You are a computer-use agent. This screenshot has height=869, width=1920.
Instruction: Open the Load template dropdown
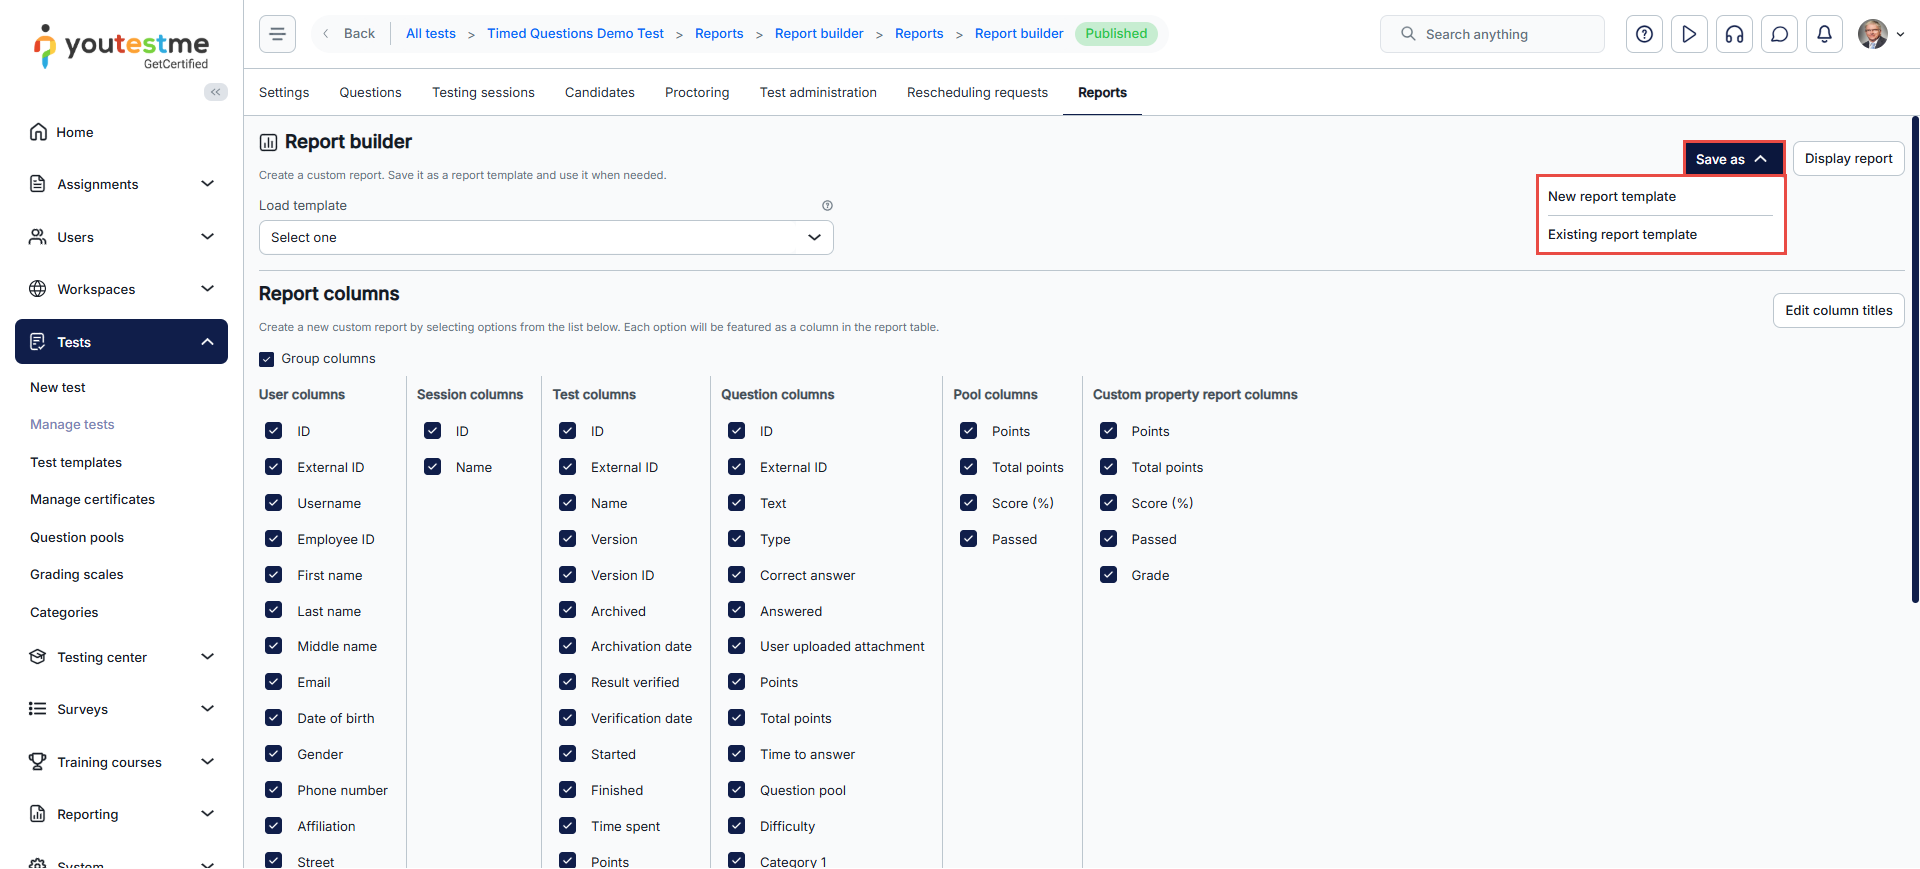point(545,238)
